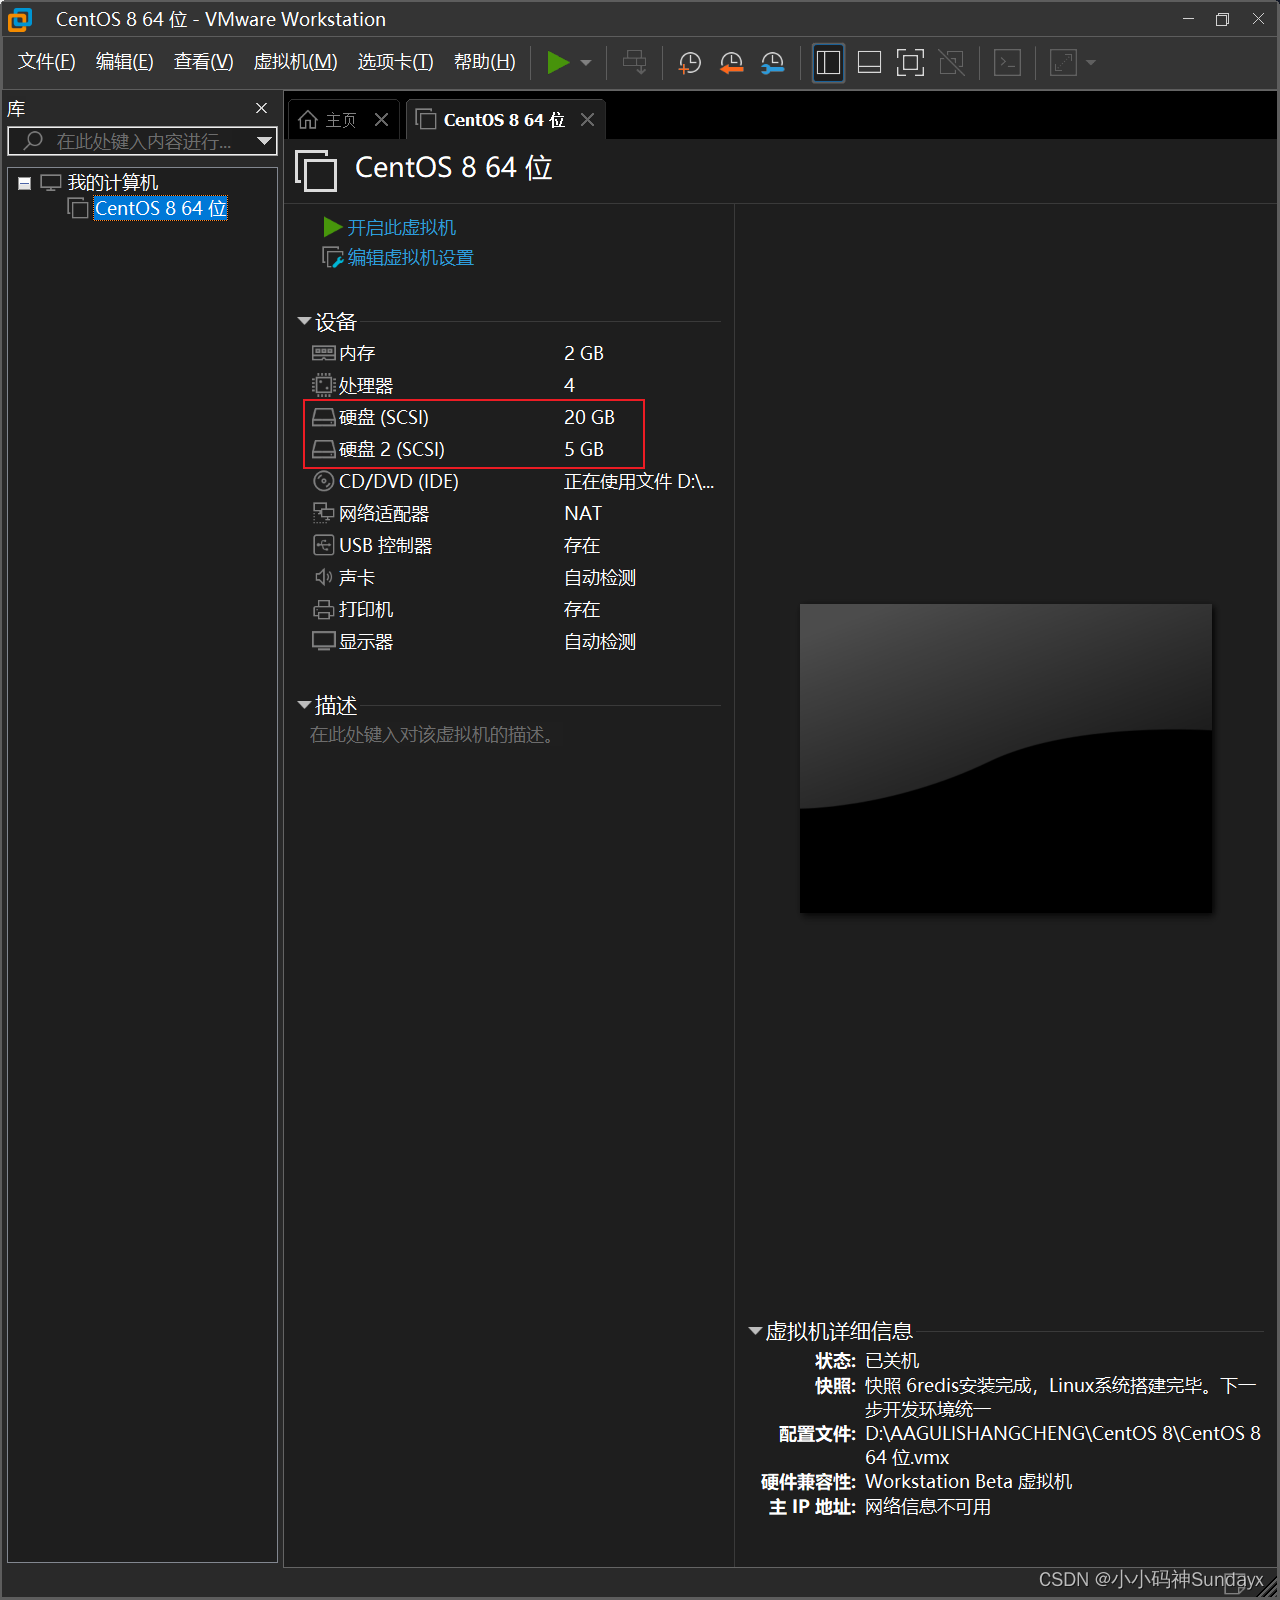
Task: Click the VMware Workstation title bar app icon
Action: point(20,19)
